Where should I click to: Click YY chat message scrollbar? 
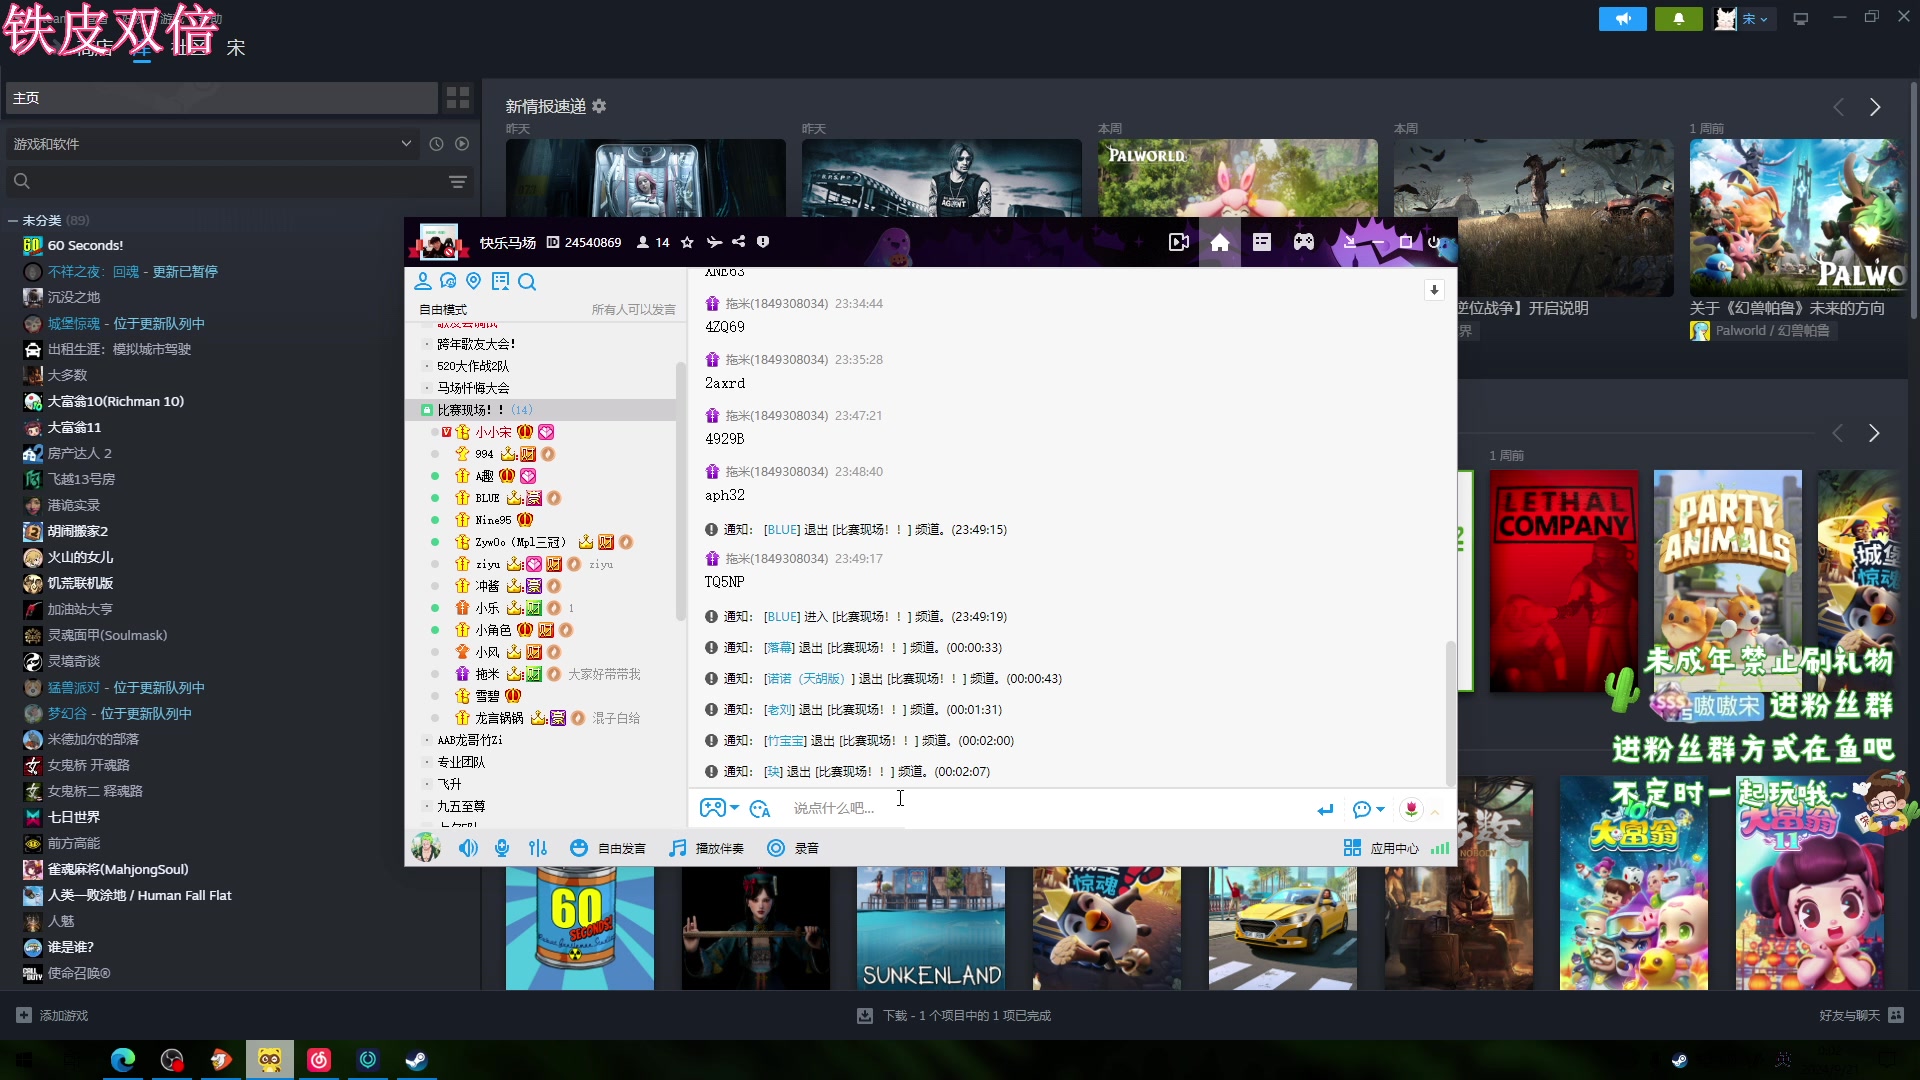point(1451,713)
